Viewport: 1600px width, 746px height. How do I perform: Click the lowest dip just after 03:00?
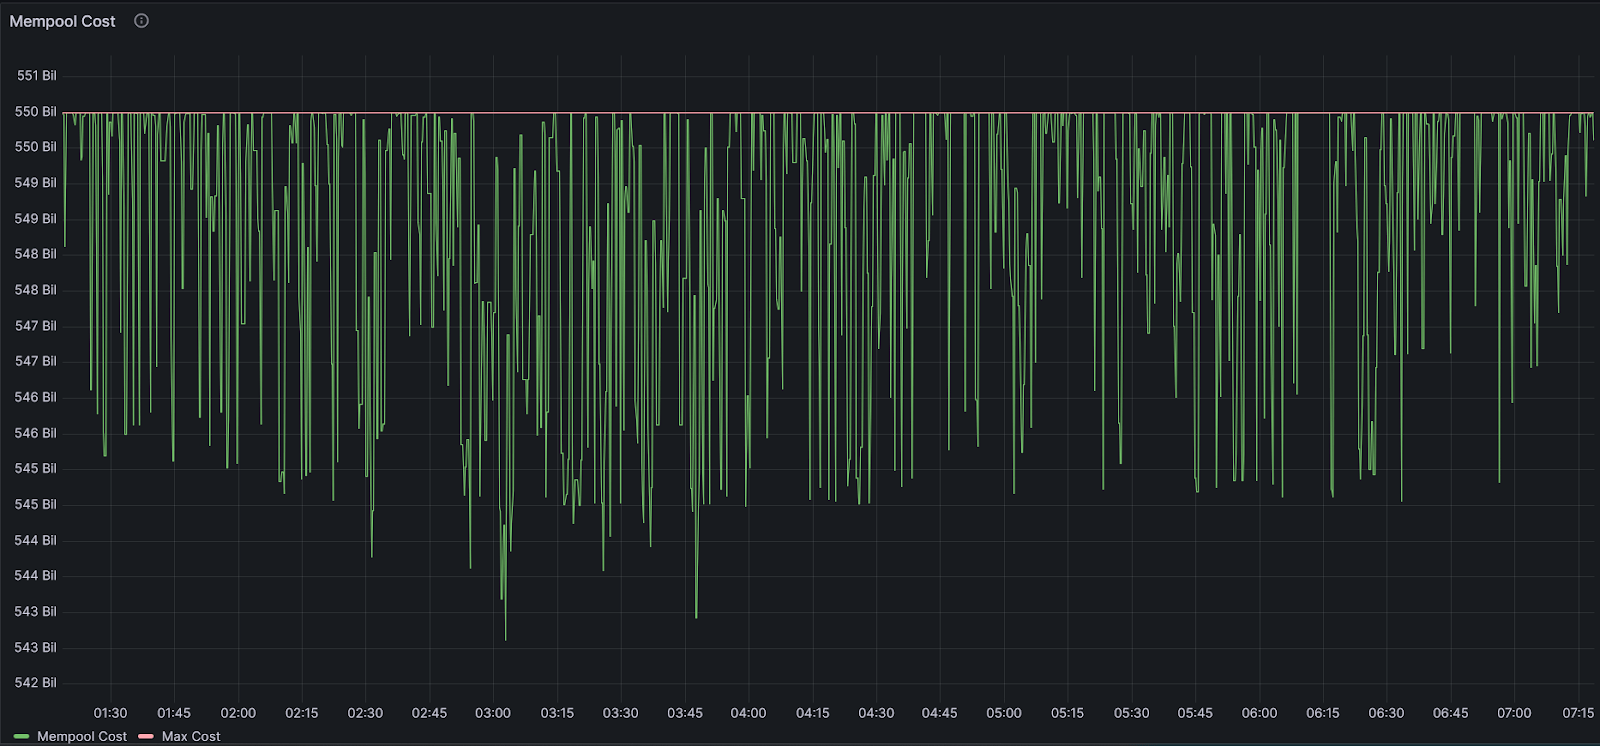[505, 638]
